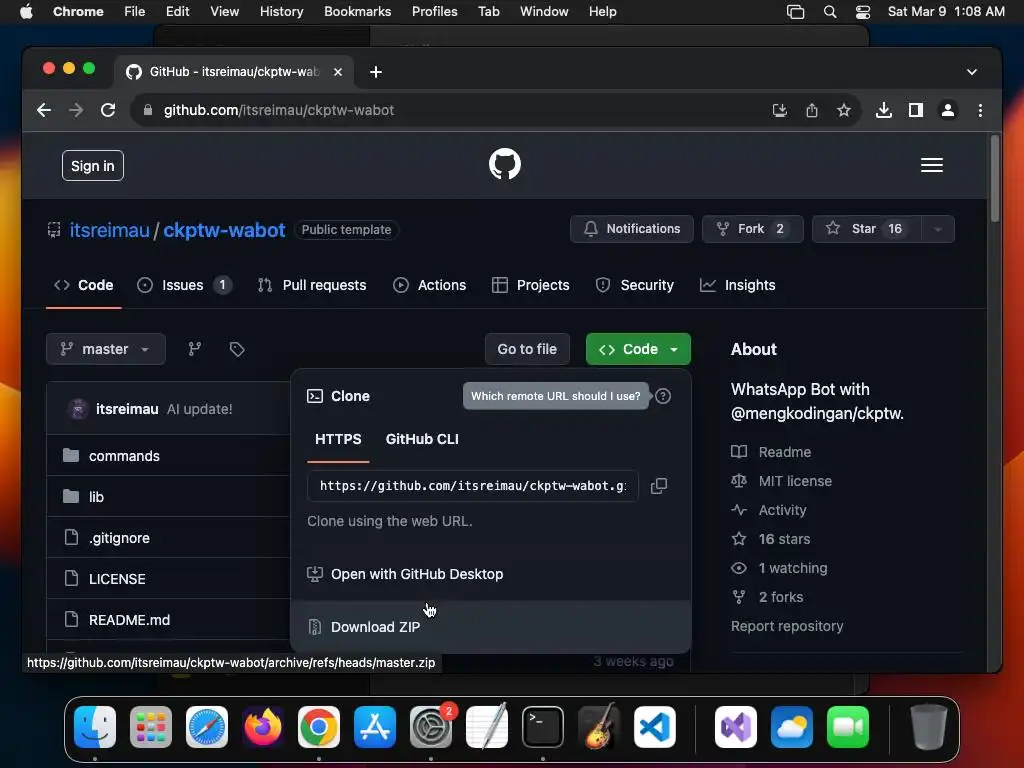Image resolution: width=1024 pixels, height=768 pixels.
Task: Fork the repository with the Fork button
Action: coord(752,229)
